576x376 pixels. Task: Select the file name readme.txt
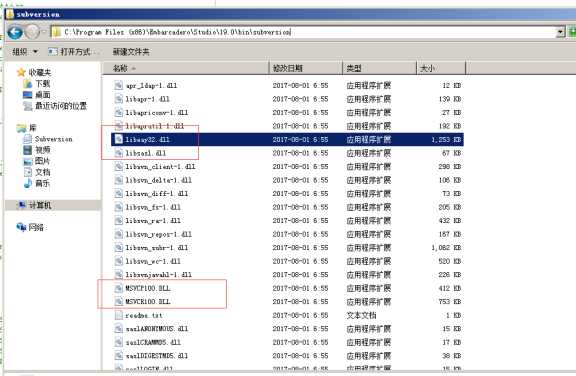coord(144,315)
